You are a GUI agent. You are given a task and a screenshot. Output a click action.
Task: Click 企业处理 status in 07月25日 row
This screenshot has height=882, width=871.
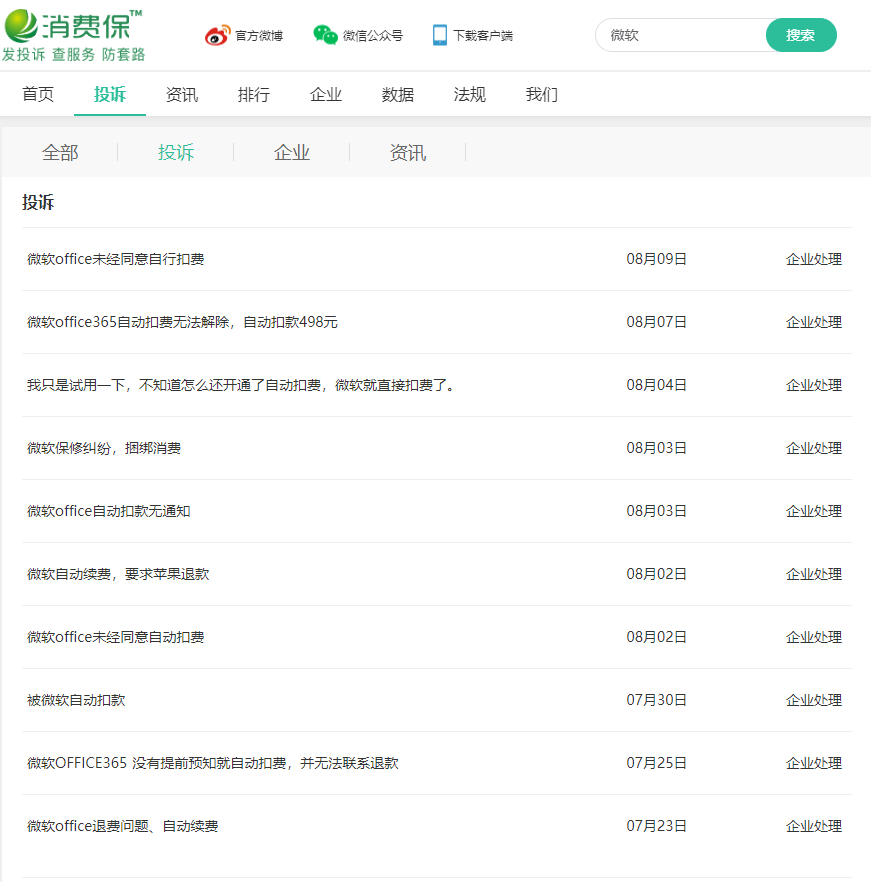click(814, 763)
